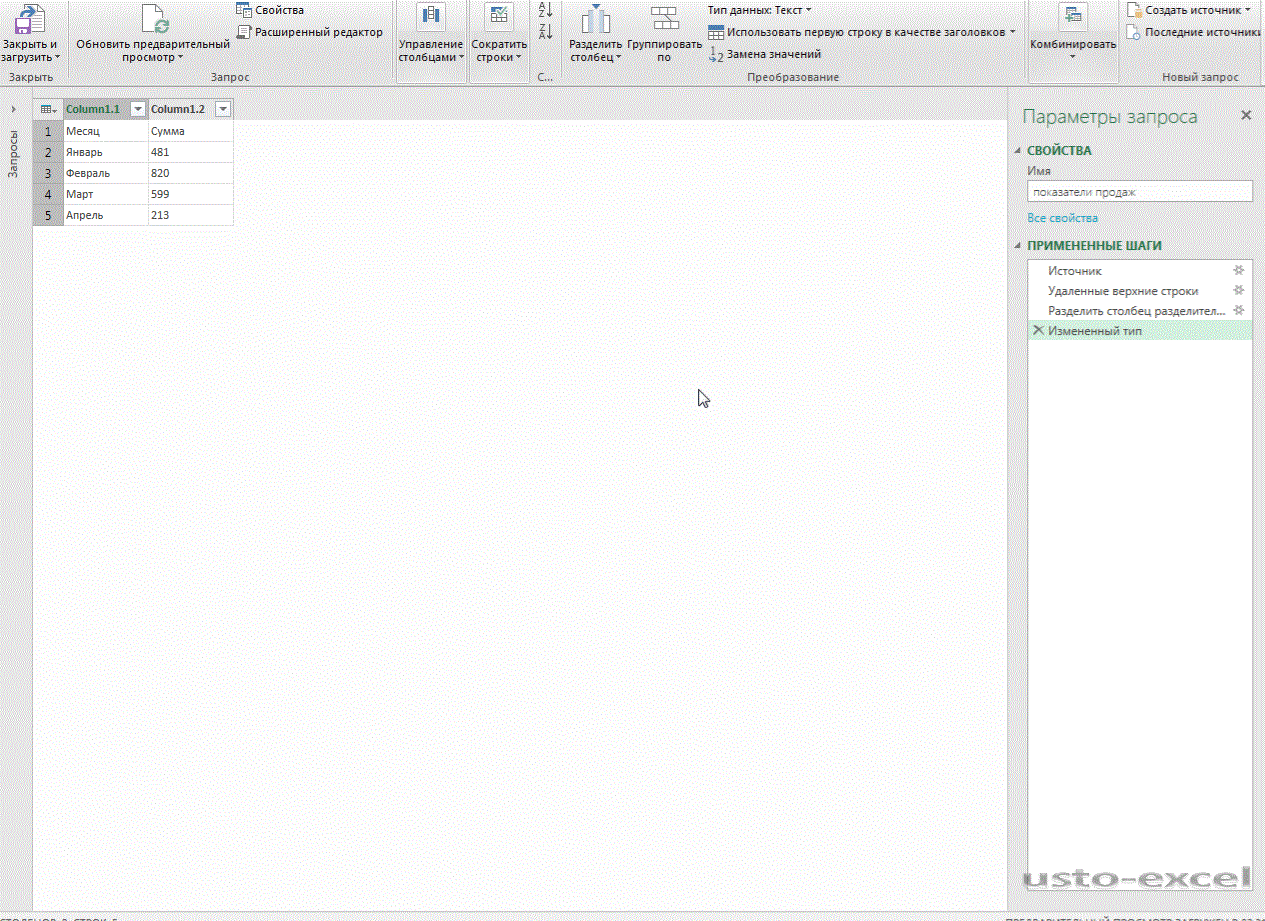Click the cell with value 599
Screen dimensions: 1265x921
190,194
